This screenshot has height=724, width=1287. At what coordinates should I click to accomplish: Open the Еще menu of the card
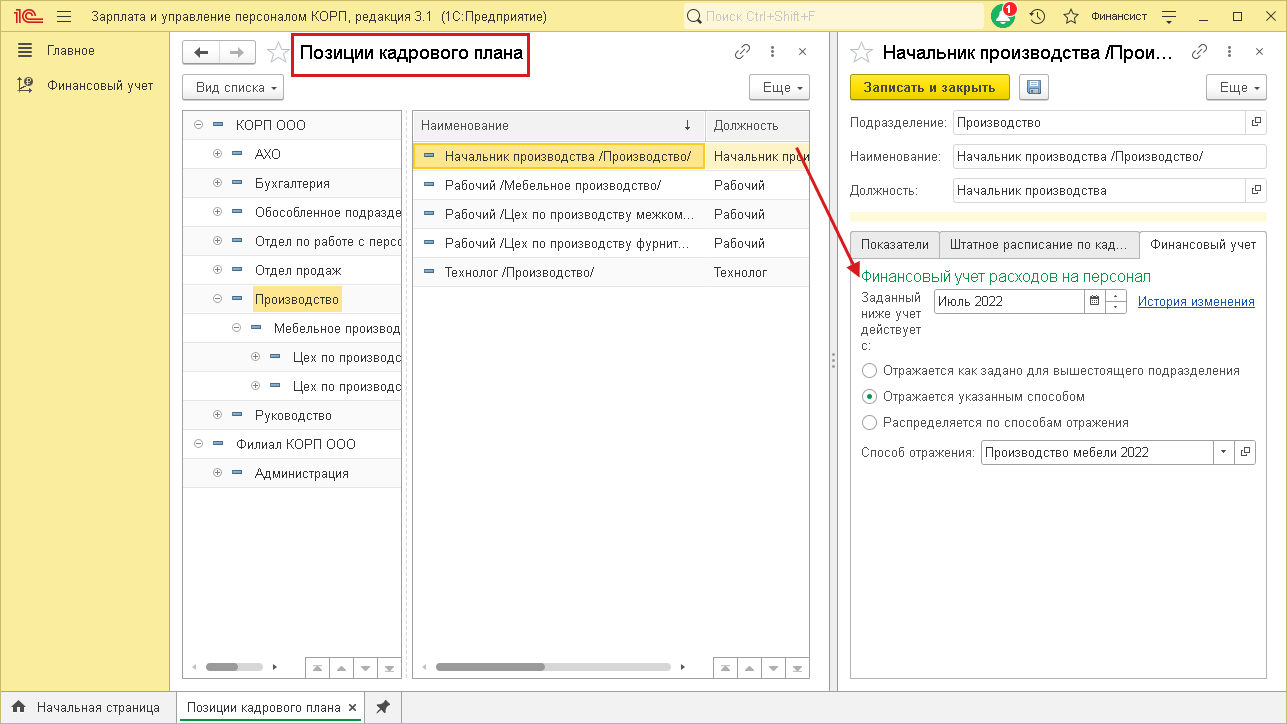click(x=1236, y=87)
